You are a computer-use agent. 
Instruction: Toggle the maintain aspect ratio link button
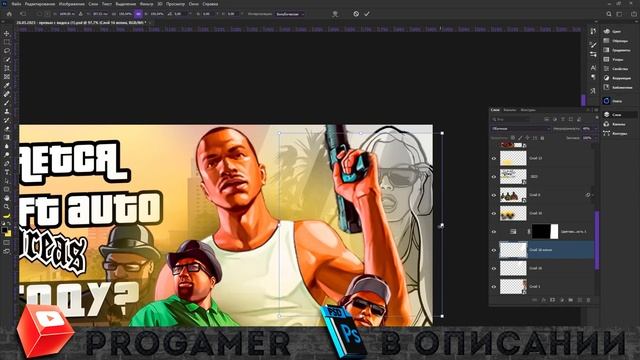[138, 14]
